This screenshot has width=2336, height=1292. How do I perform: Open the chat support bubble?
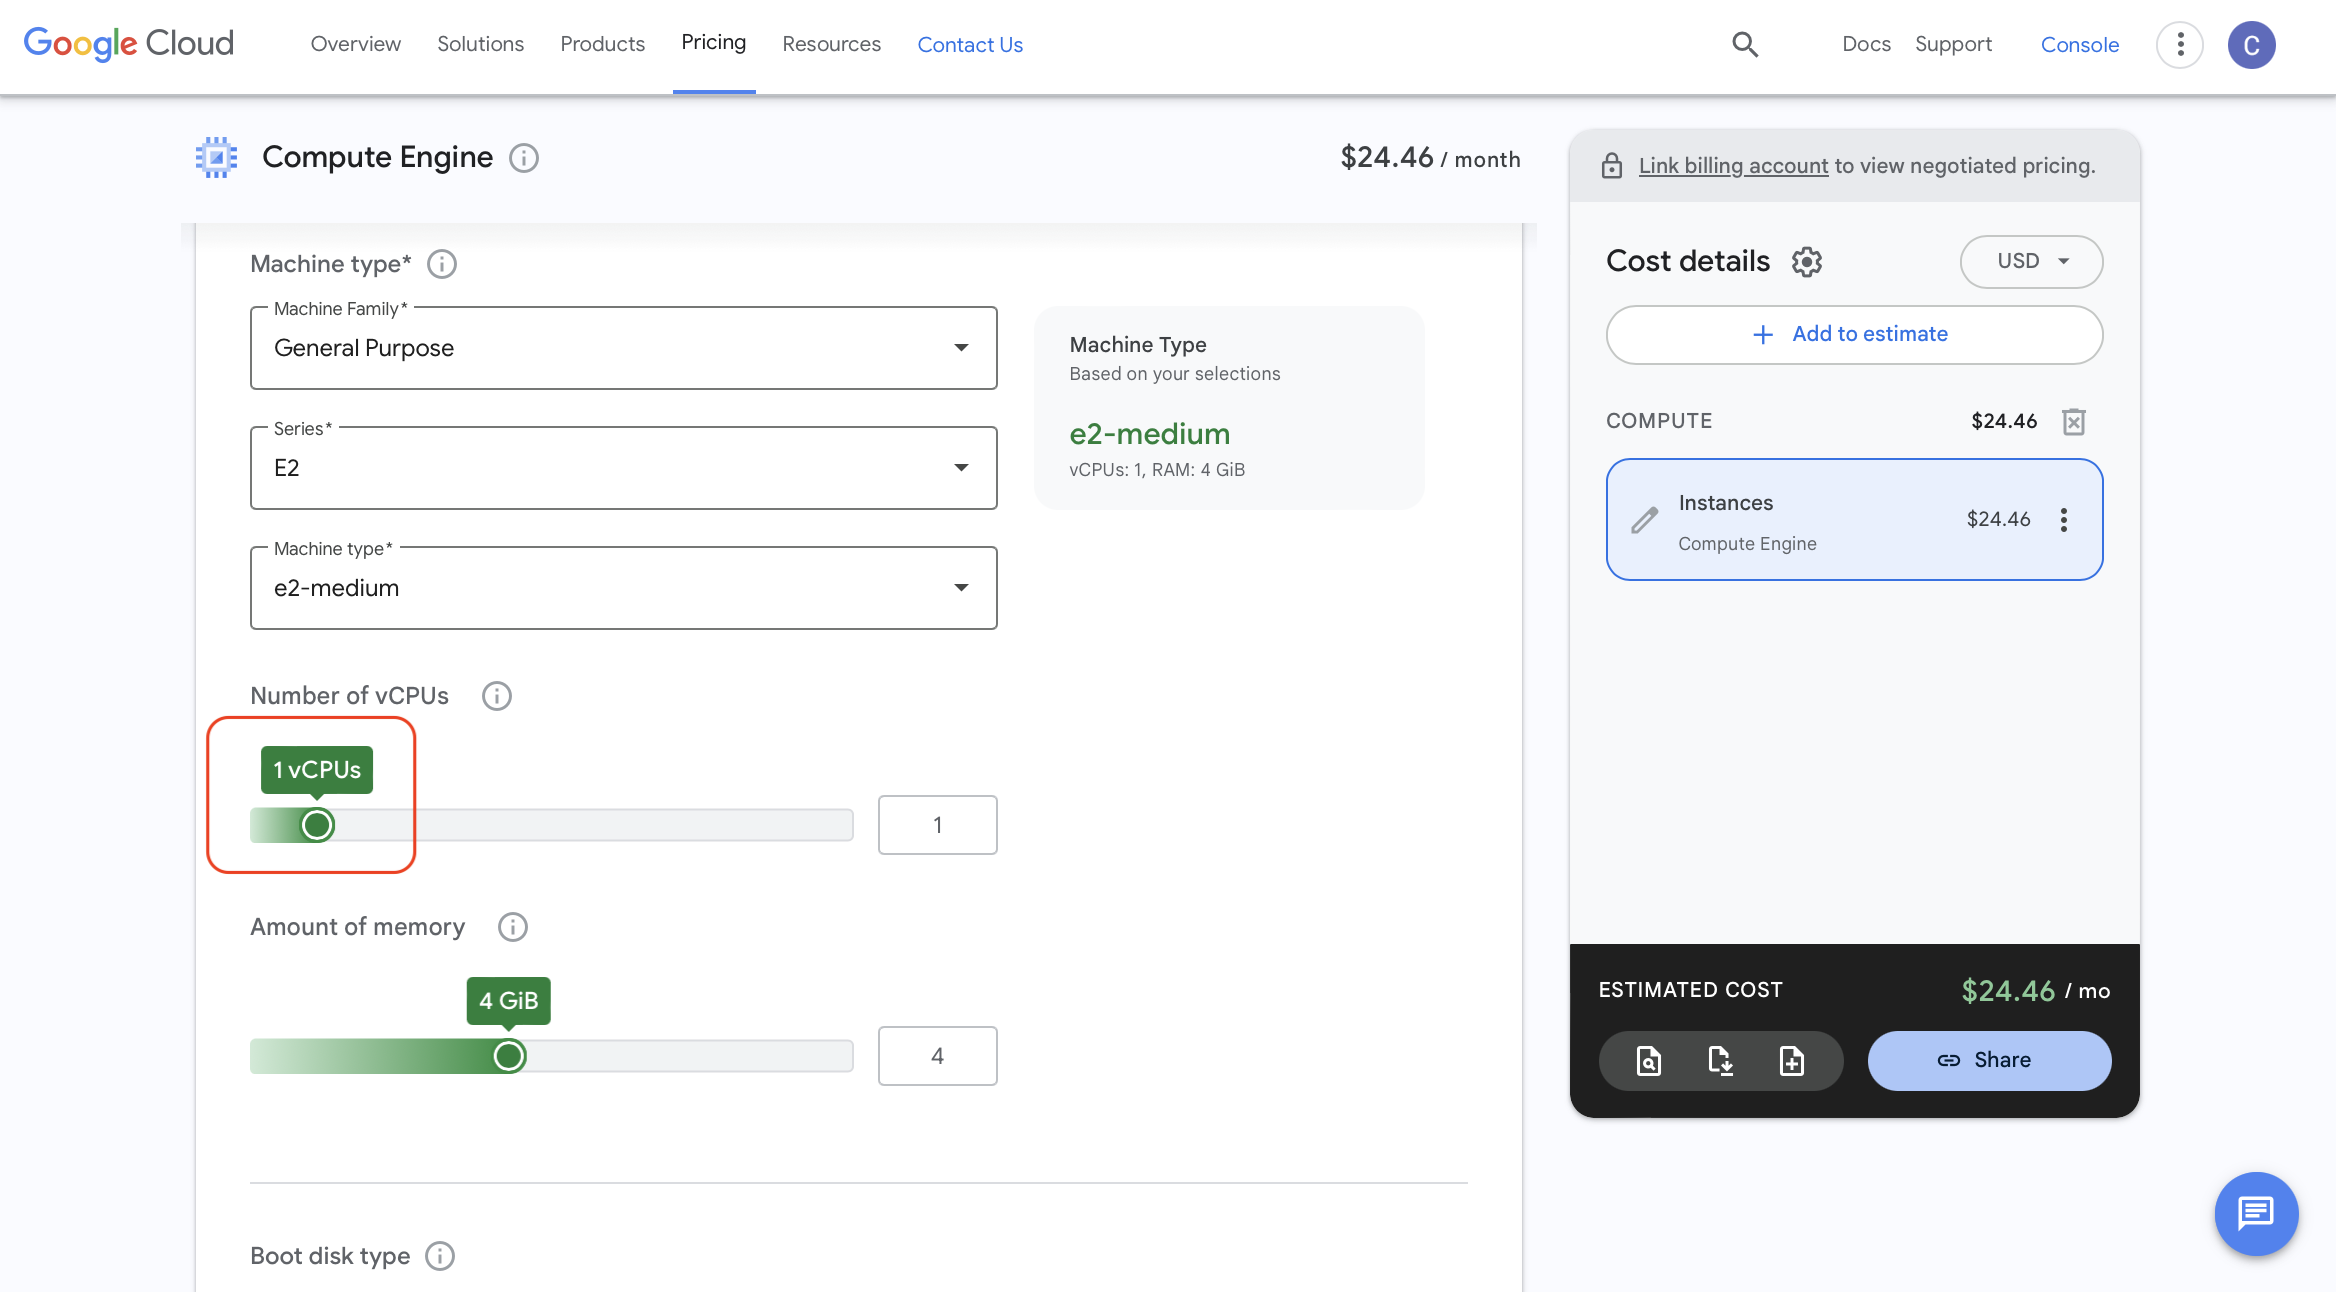(2256, 1213)
